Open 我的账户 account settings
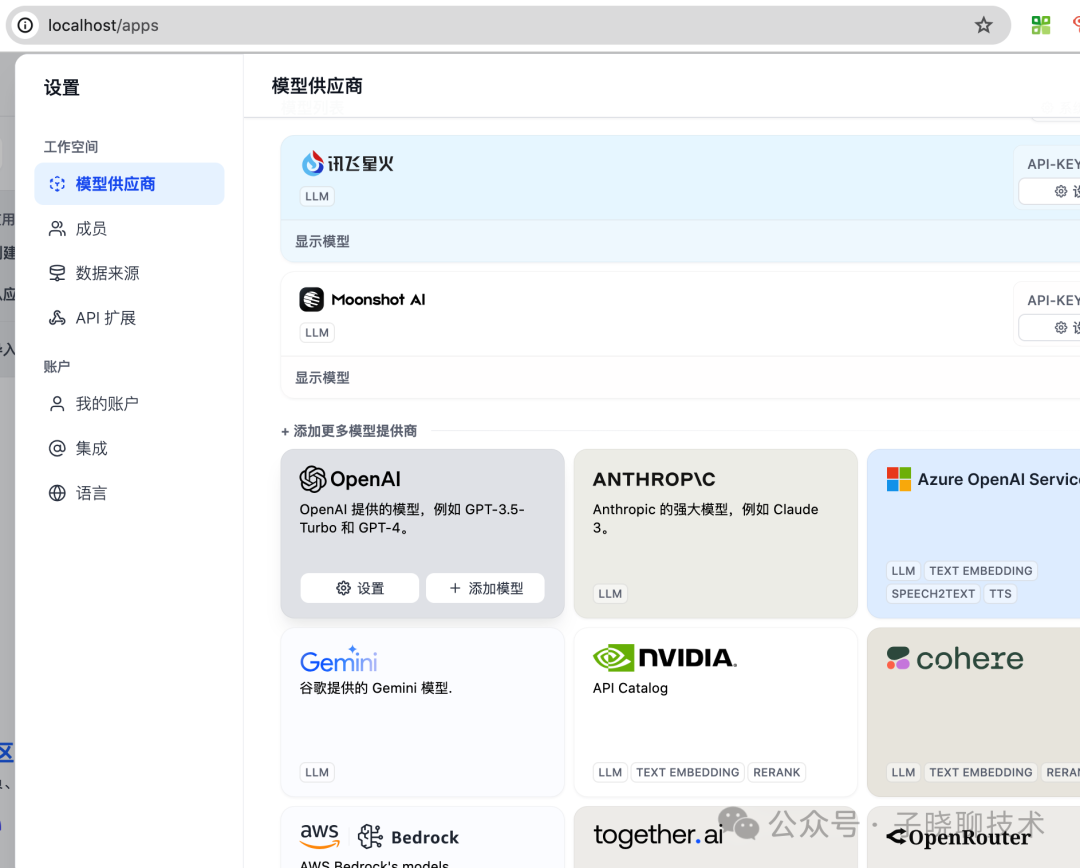 pyautogui.click(x=129, y=404)
